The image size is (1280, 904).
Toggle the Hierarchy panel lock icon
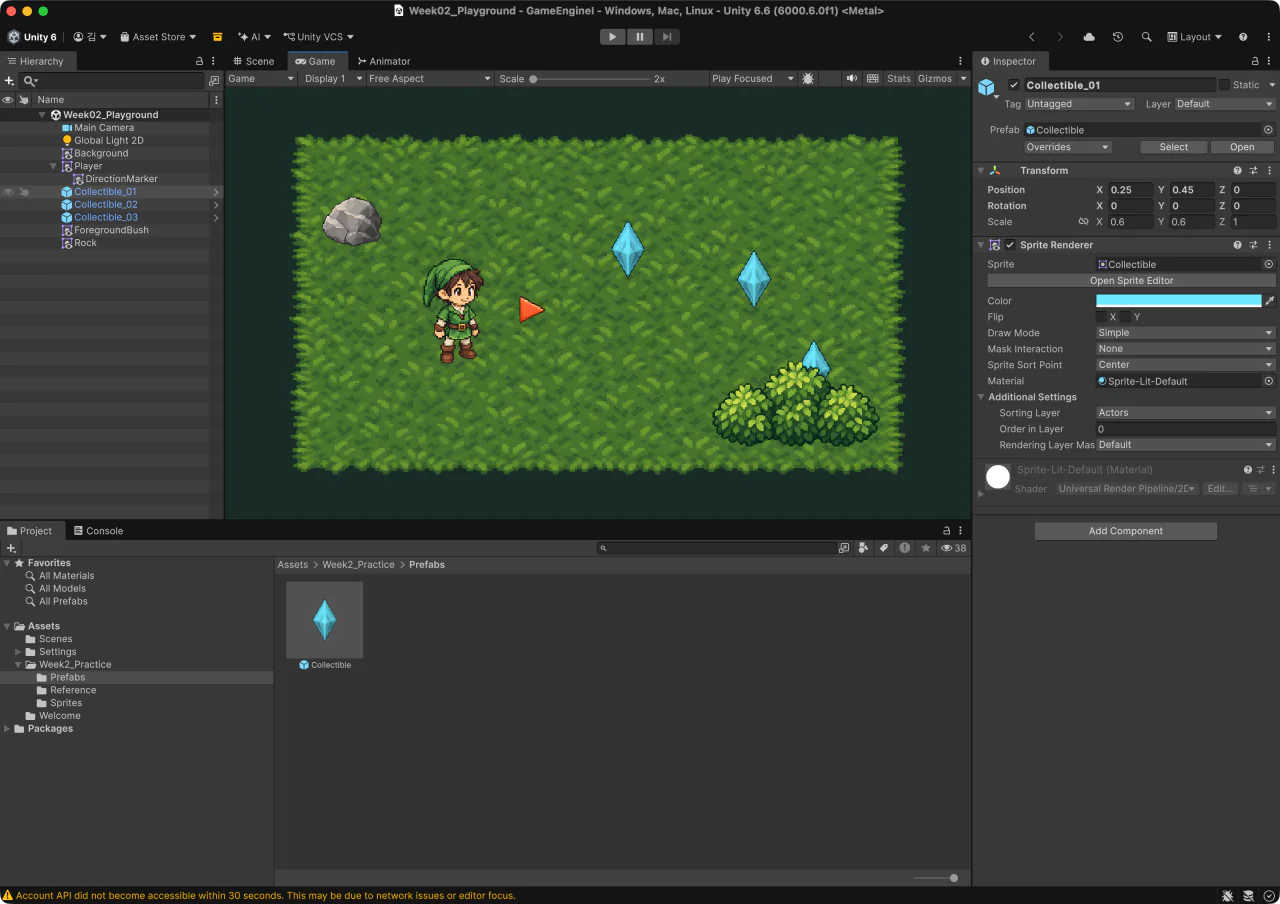[x=199, y=61]
